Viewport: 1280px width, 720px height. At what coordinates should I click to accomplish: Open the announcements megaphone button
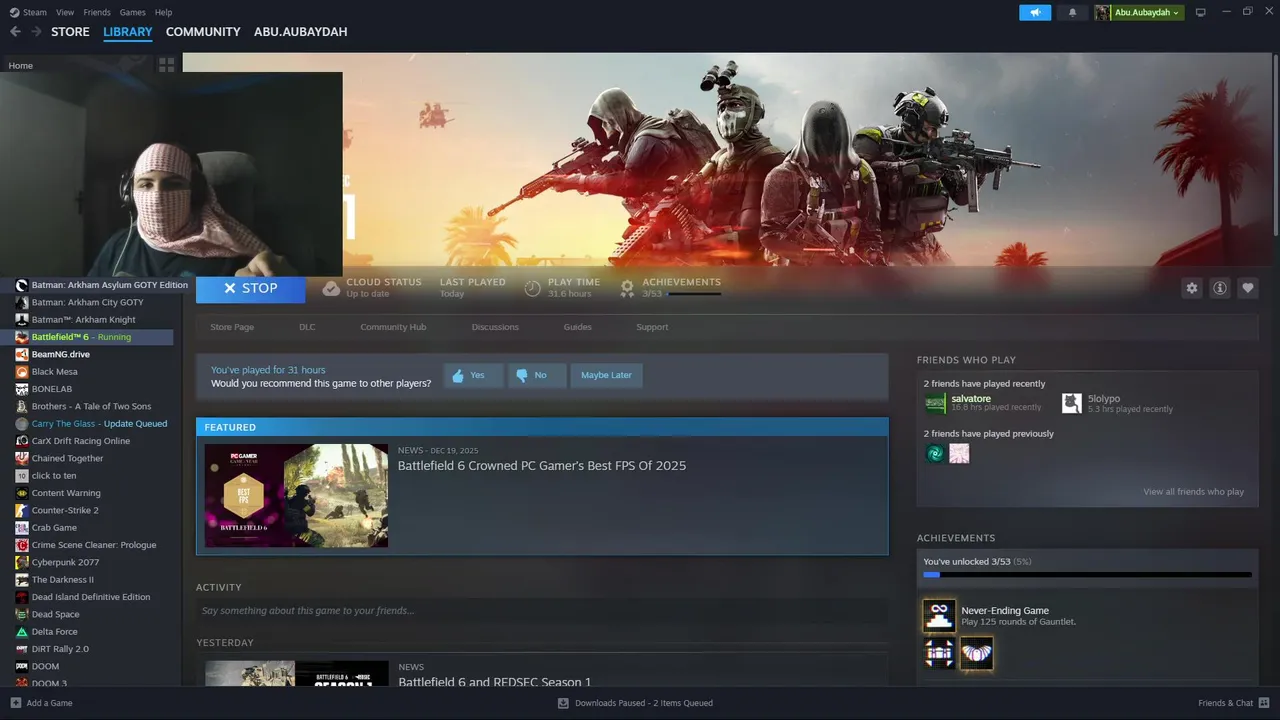pos(1035,12)
